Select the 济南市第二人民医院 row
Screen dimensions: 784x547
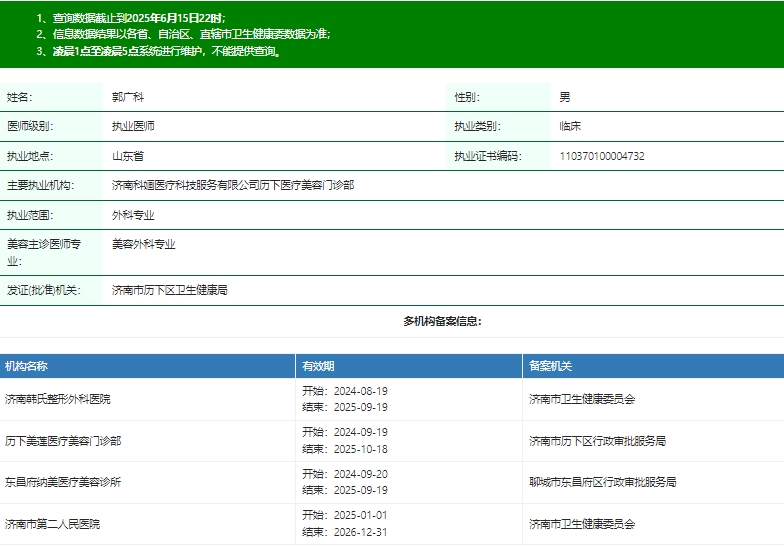[392, 524]
